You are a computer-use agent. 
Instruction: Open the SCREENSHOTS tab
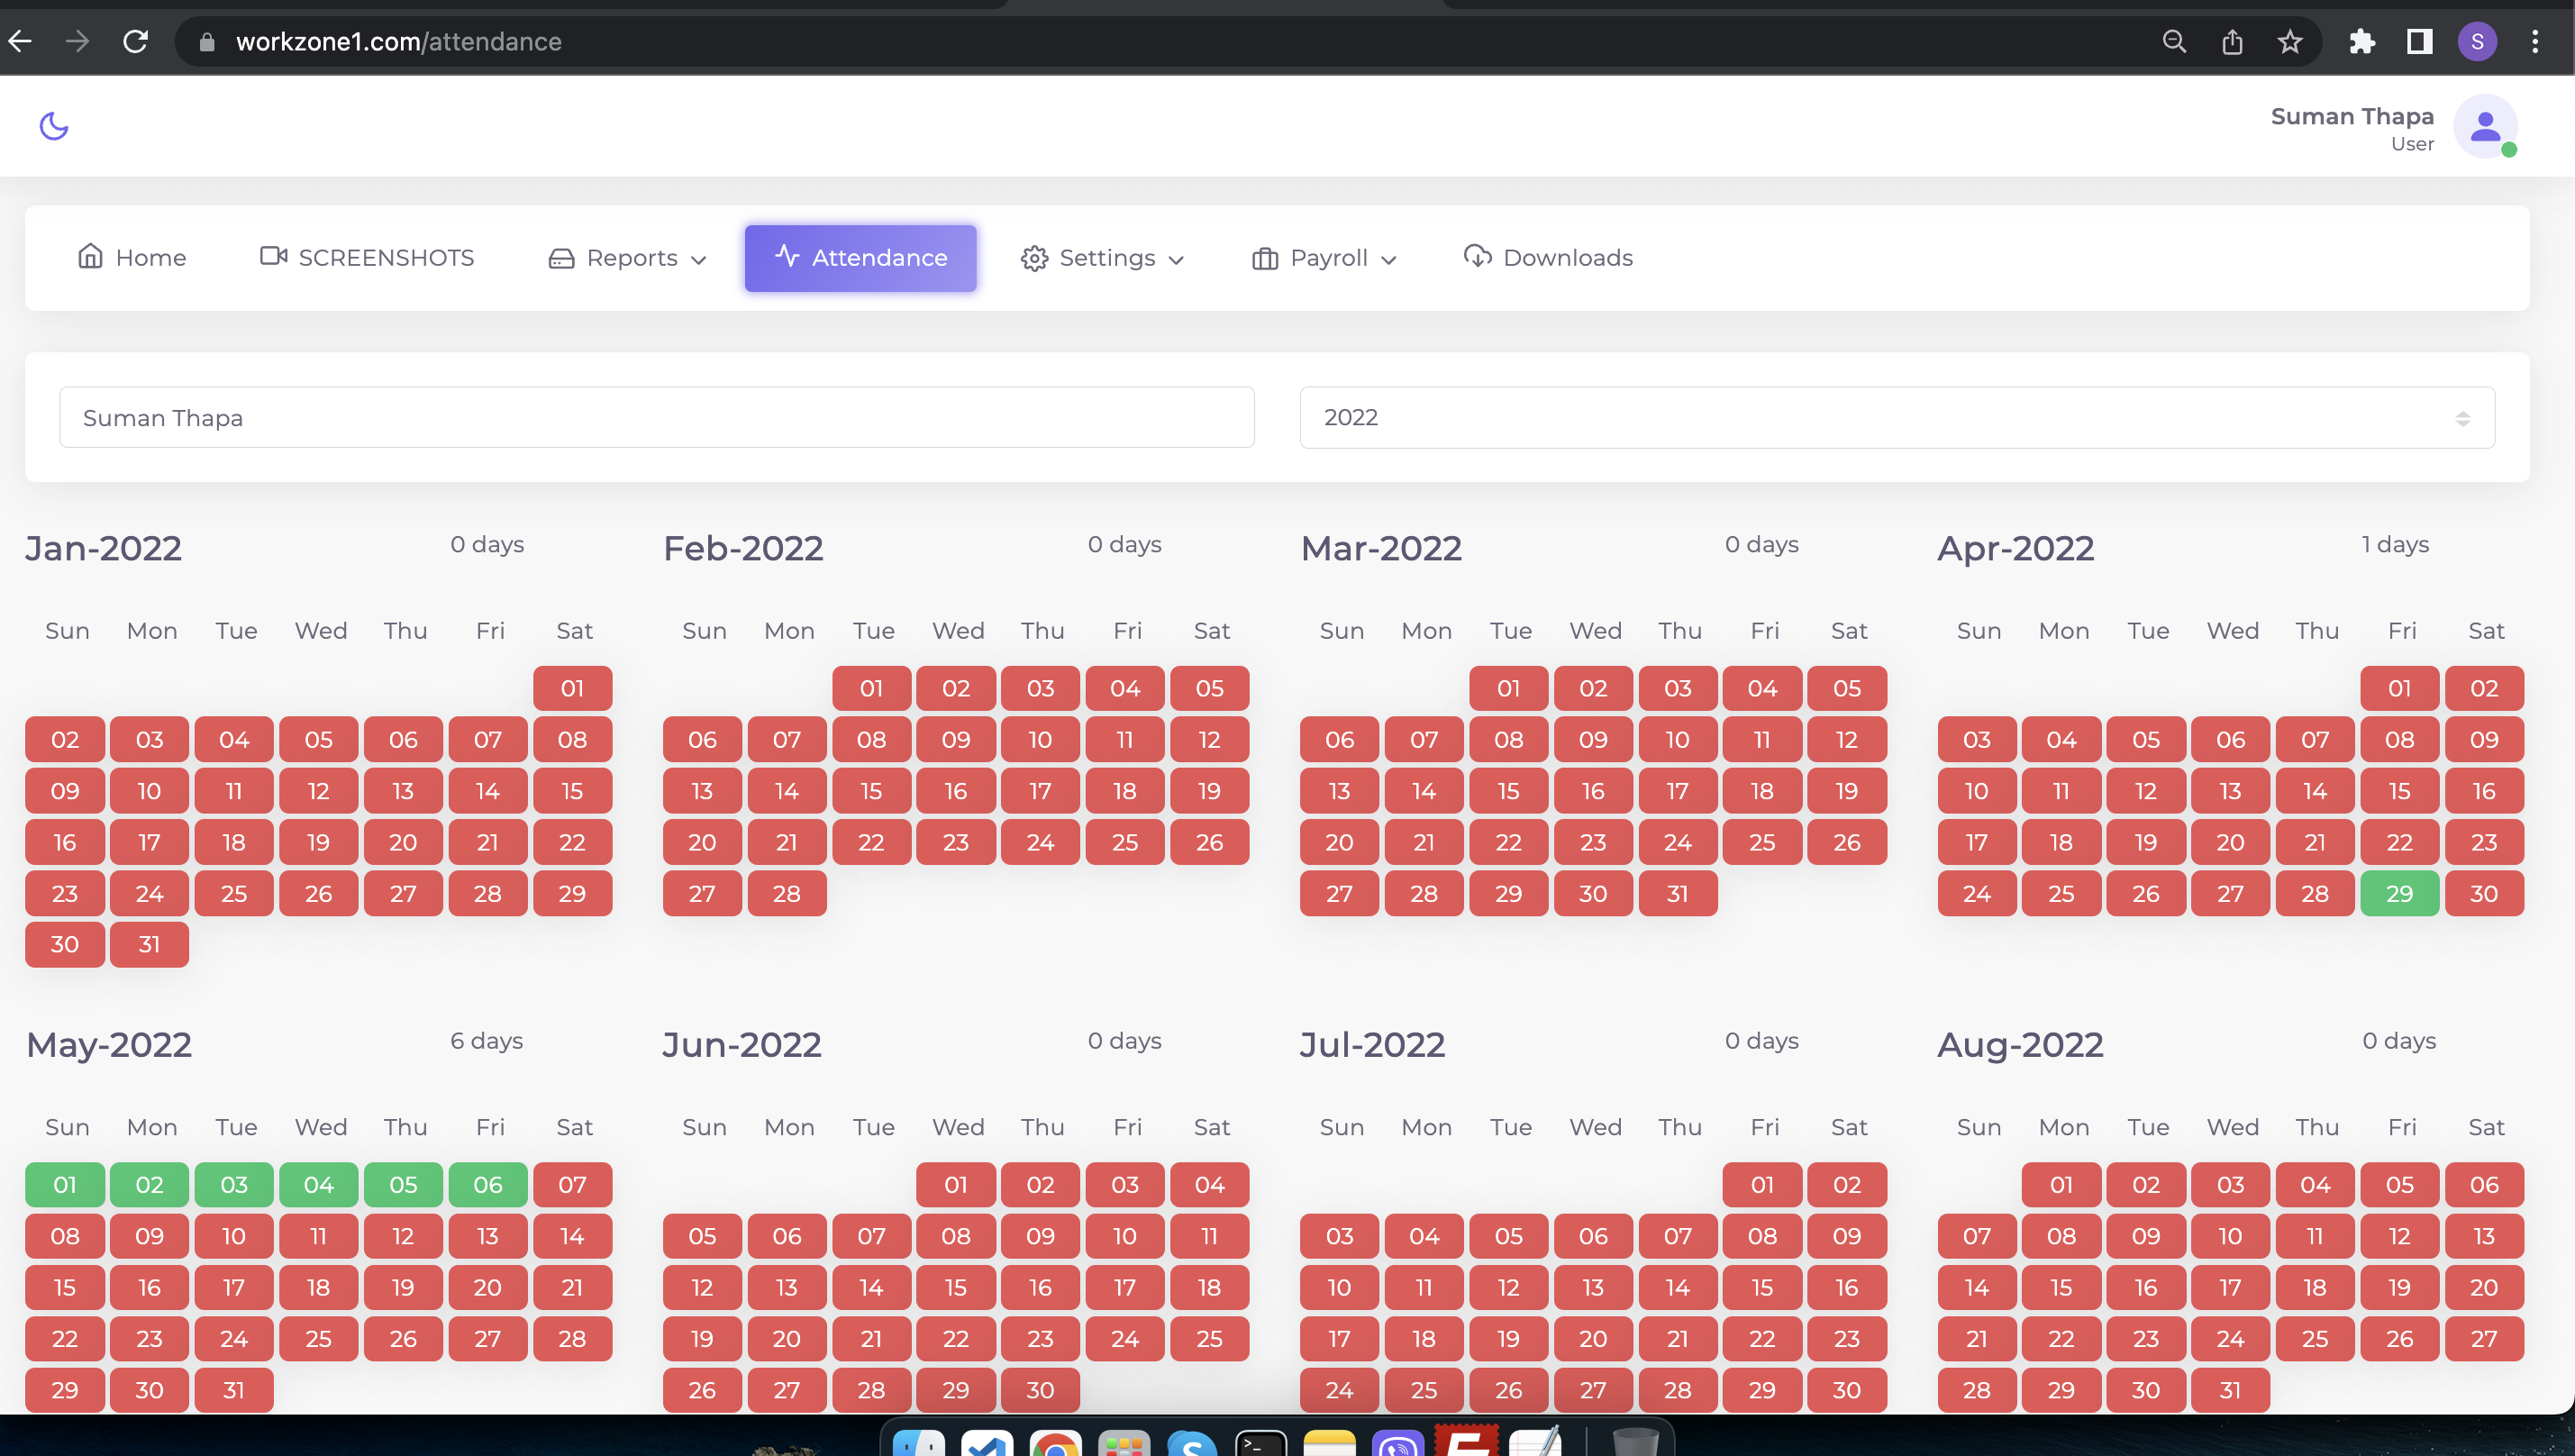point(367,258)
